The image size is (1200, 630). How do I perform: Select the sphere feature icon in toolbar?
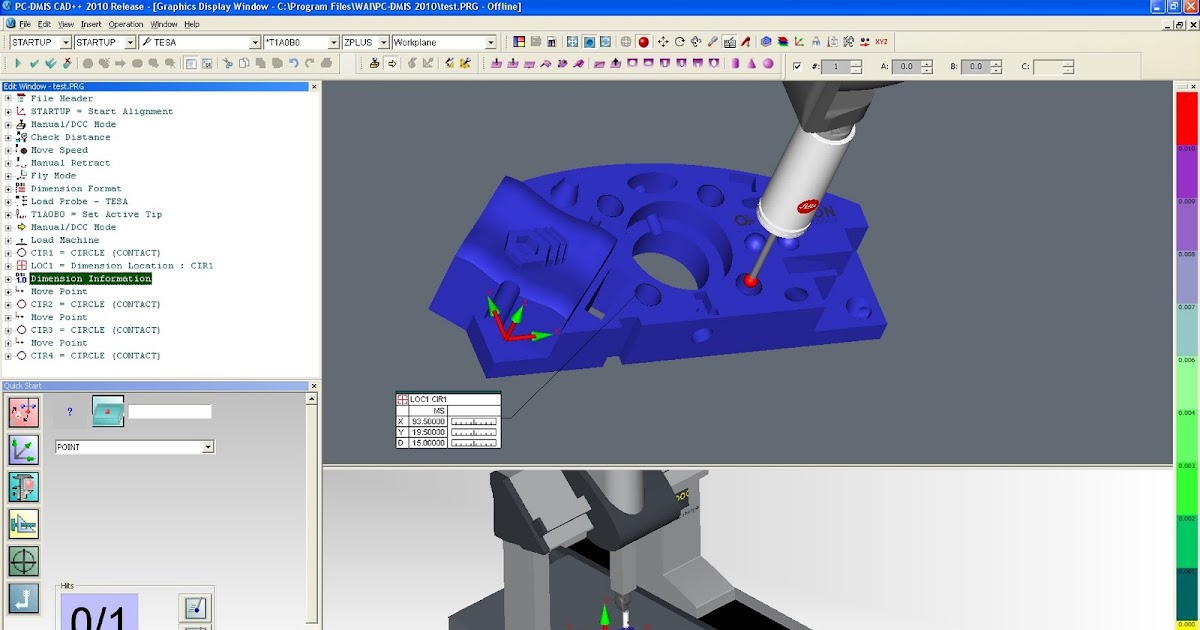(x=769, y=65)
